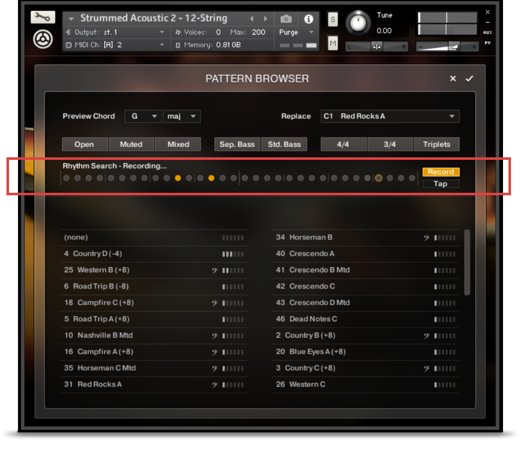Select pattern 40 Crescendo A
This screenshot has height=458, width=520.
366,254
